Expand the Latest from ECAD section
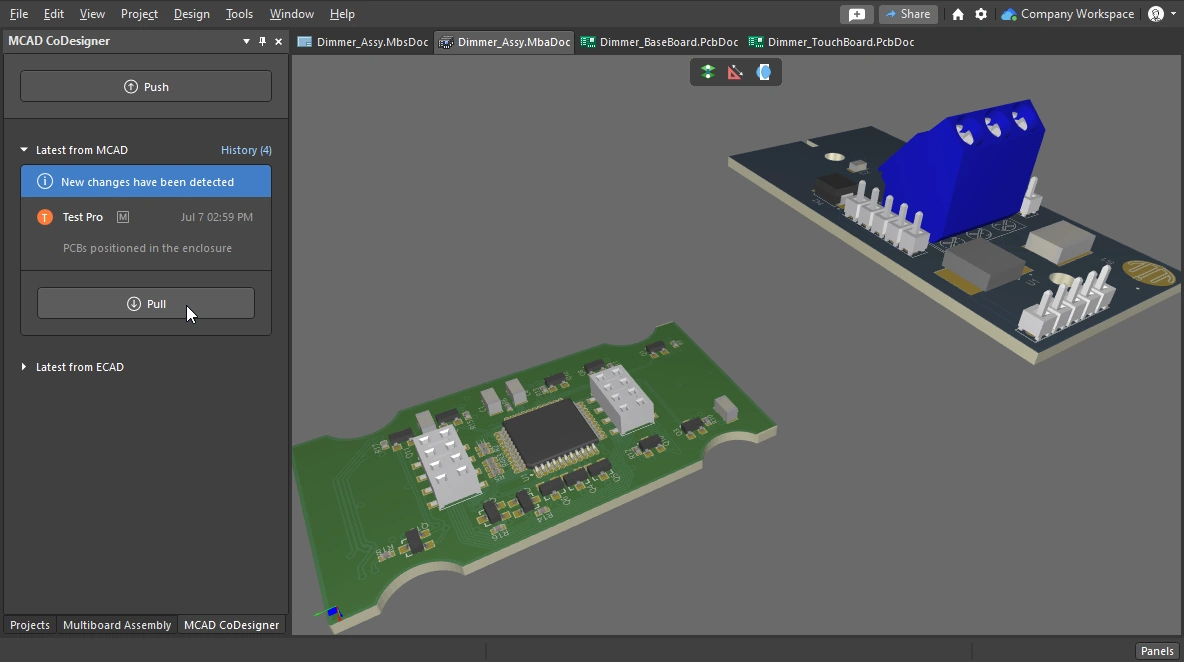Screen dimensions: 1184x662 pos(25,367)
